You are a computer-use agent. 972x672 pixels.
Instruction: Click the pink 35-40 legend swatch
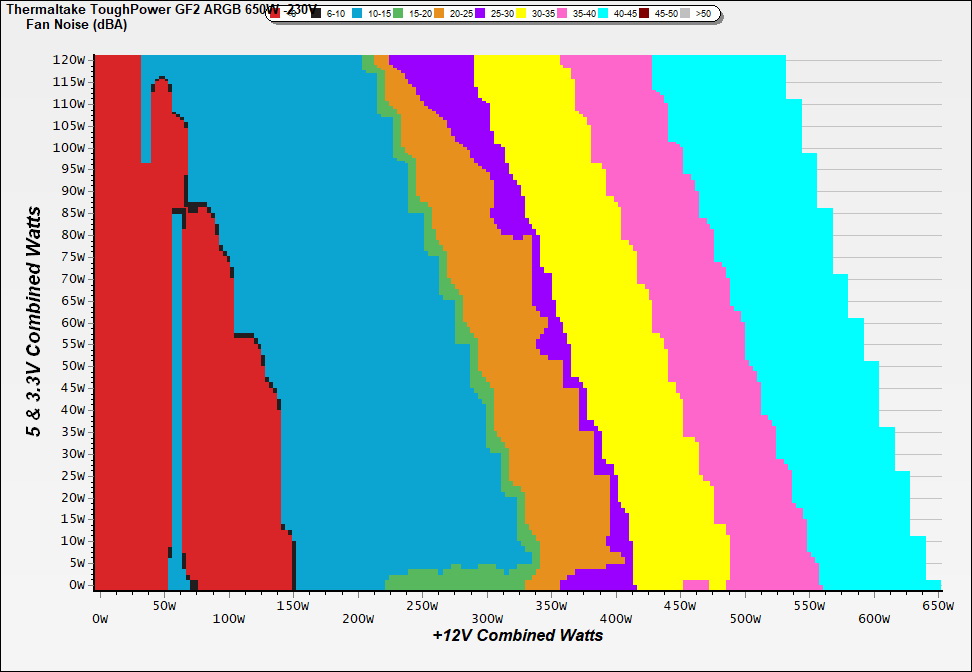click(562, 13)
